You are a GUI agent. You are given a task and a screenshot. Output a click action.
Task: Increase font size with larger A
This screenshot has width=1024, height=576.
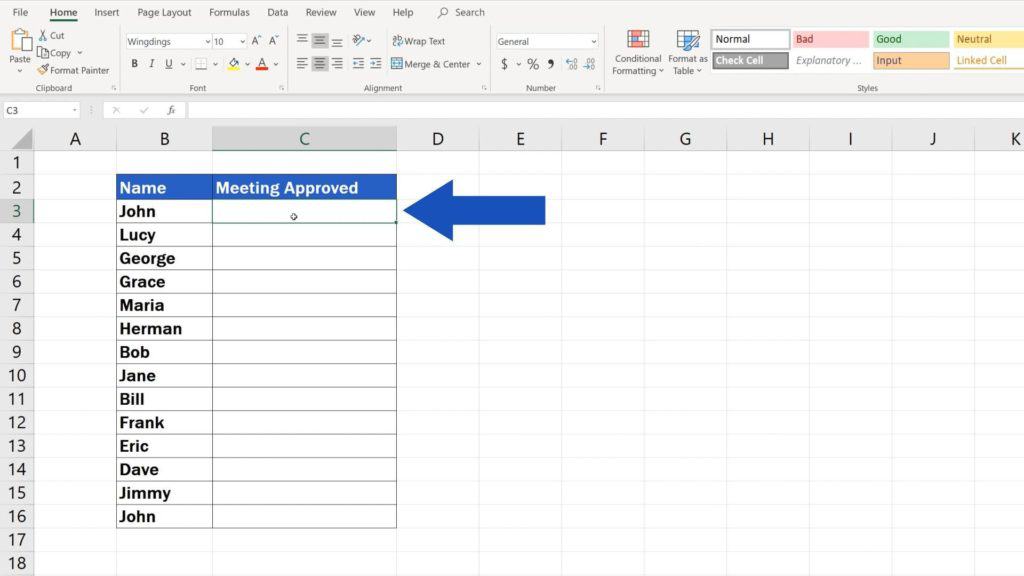click(256, 41)
